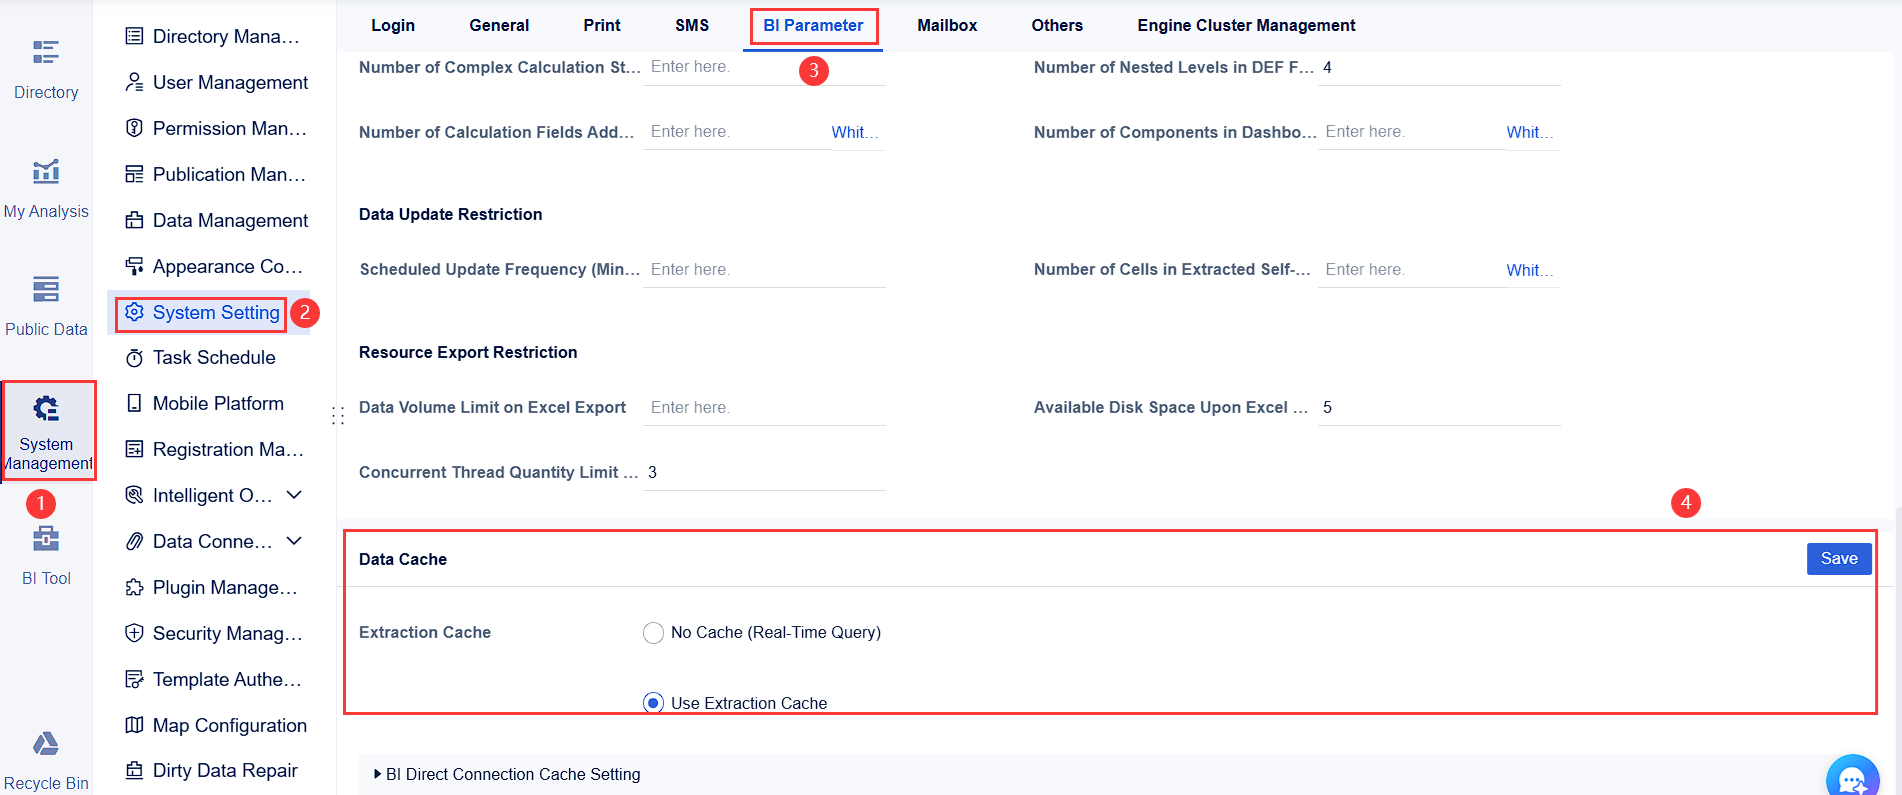Open BI Tool sidebar icon
This screenshot has height=795, width=1902.
(x=46, y=538)
